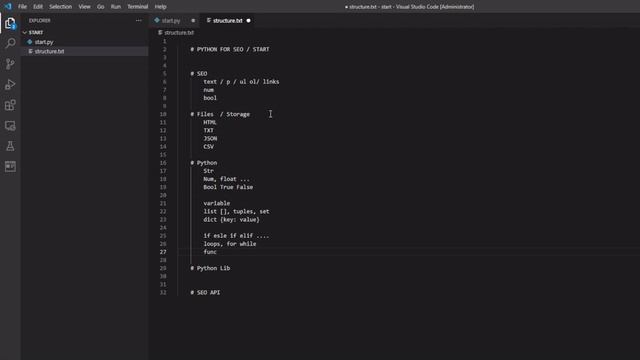The image size is (640, 360).
Task: Click line number 10 in the gutter
Action: click(163, 114)
